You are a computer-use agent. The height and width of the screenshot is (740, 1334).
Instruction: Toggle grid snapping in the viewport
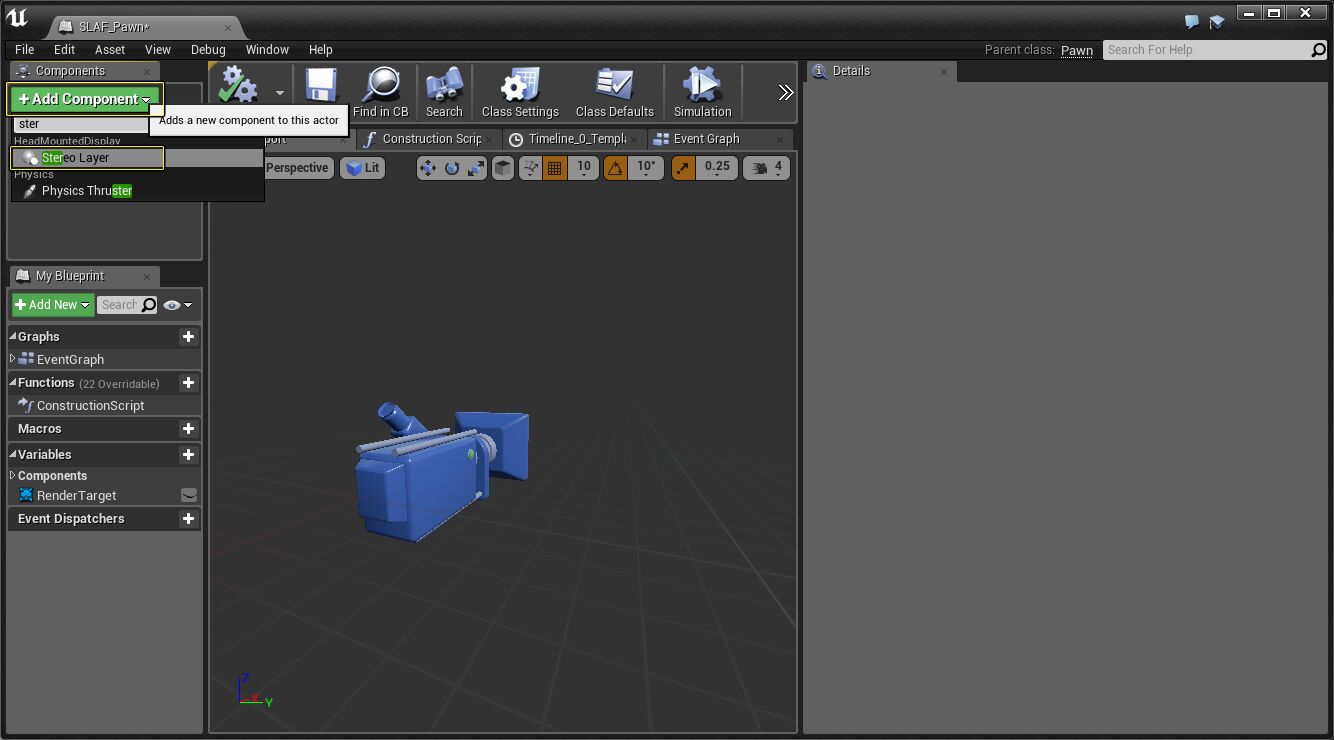555,167
